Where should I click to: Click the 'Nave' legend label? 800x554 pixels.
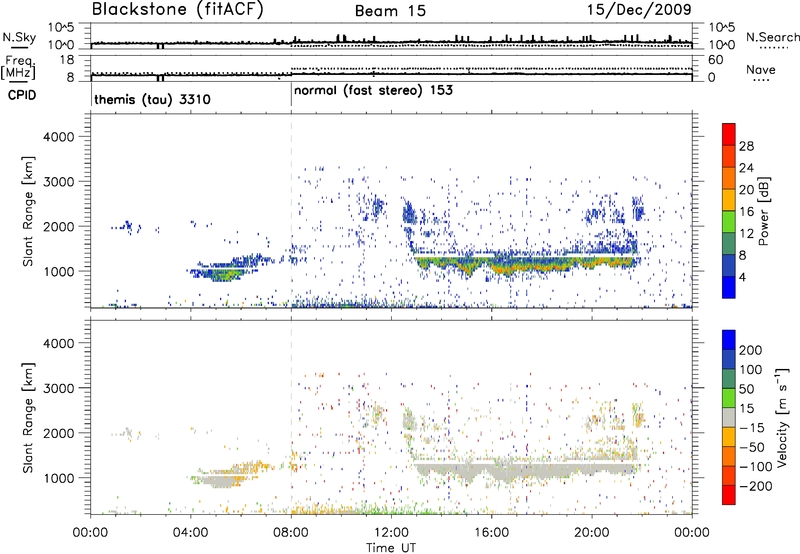(761, 69)
